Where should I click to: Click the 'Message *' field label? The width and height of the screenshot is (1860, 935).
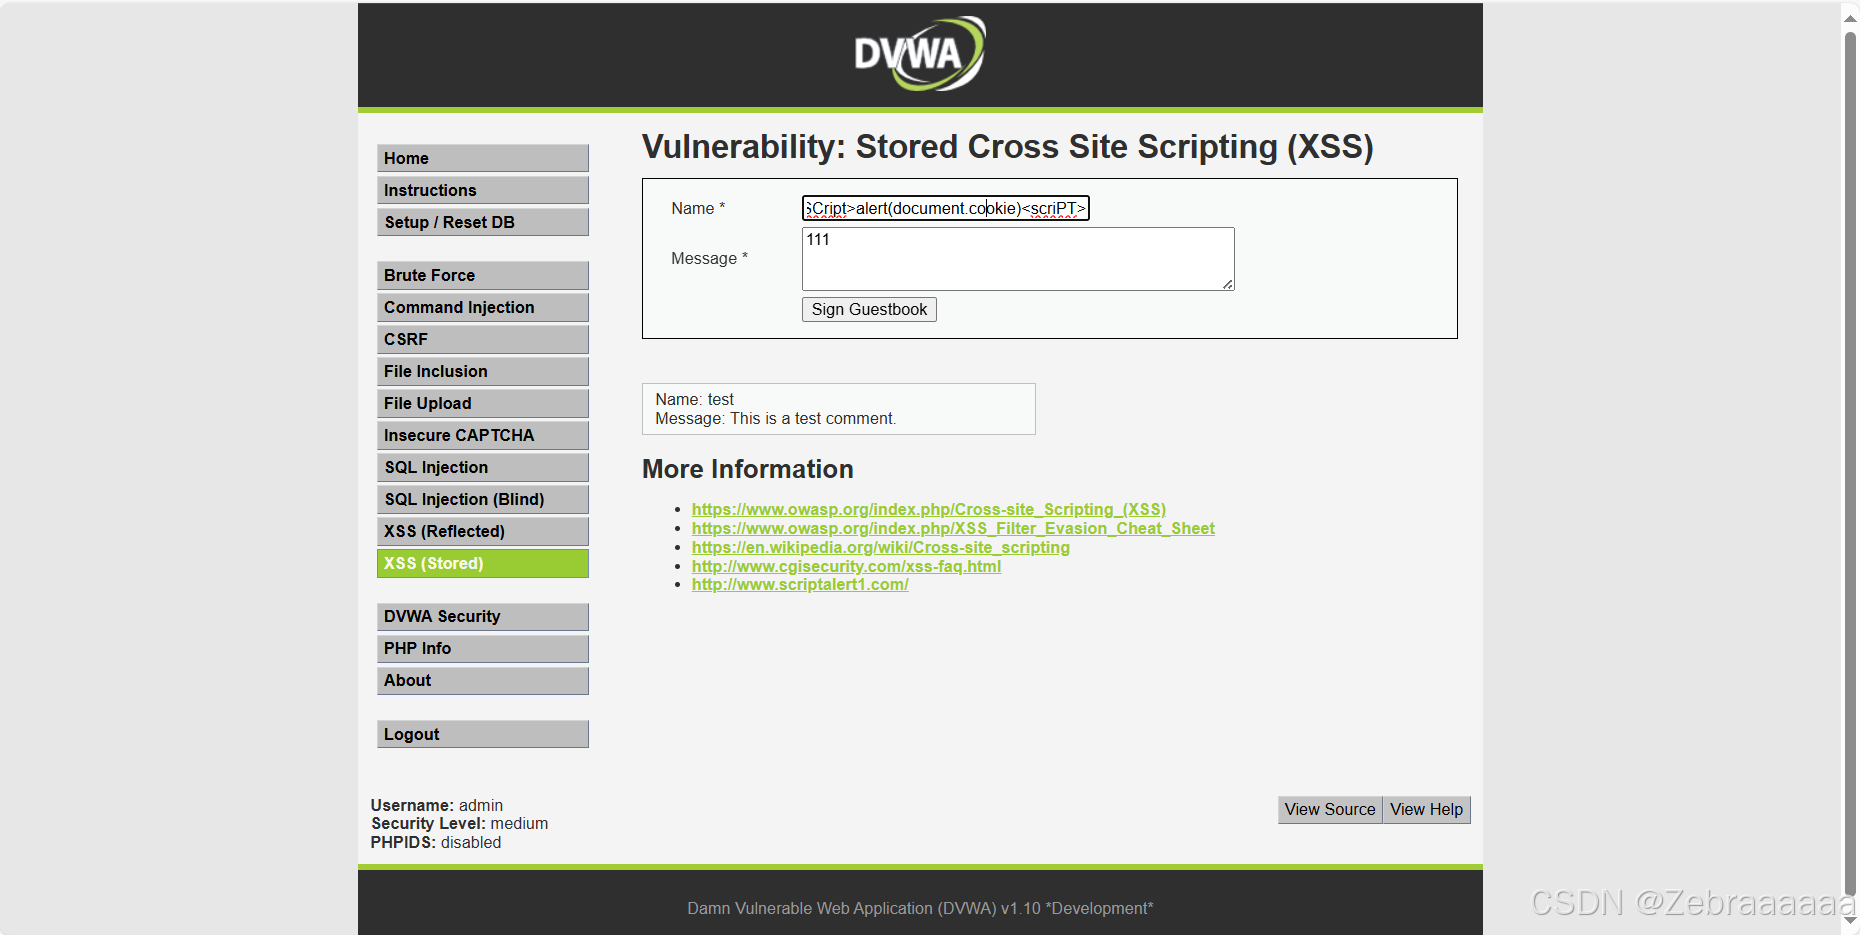pyautogui.click(x=709, y=258)
